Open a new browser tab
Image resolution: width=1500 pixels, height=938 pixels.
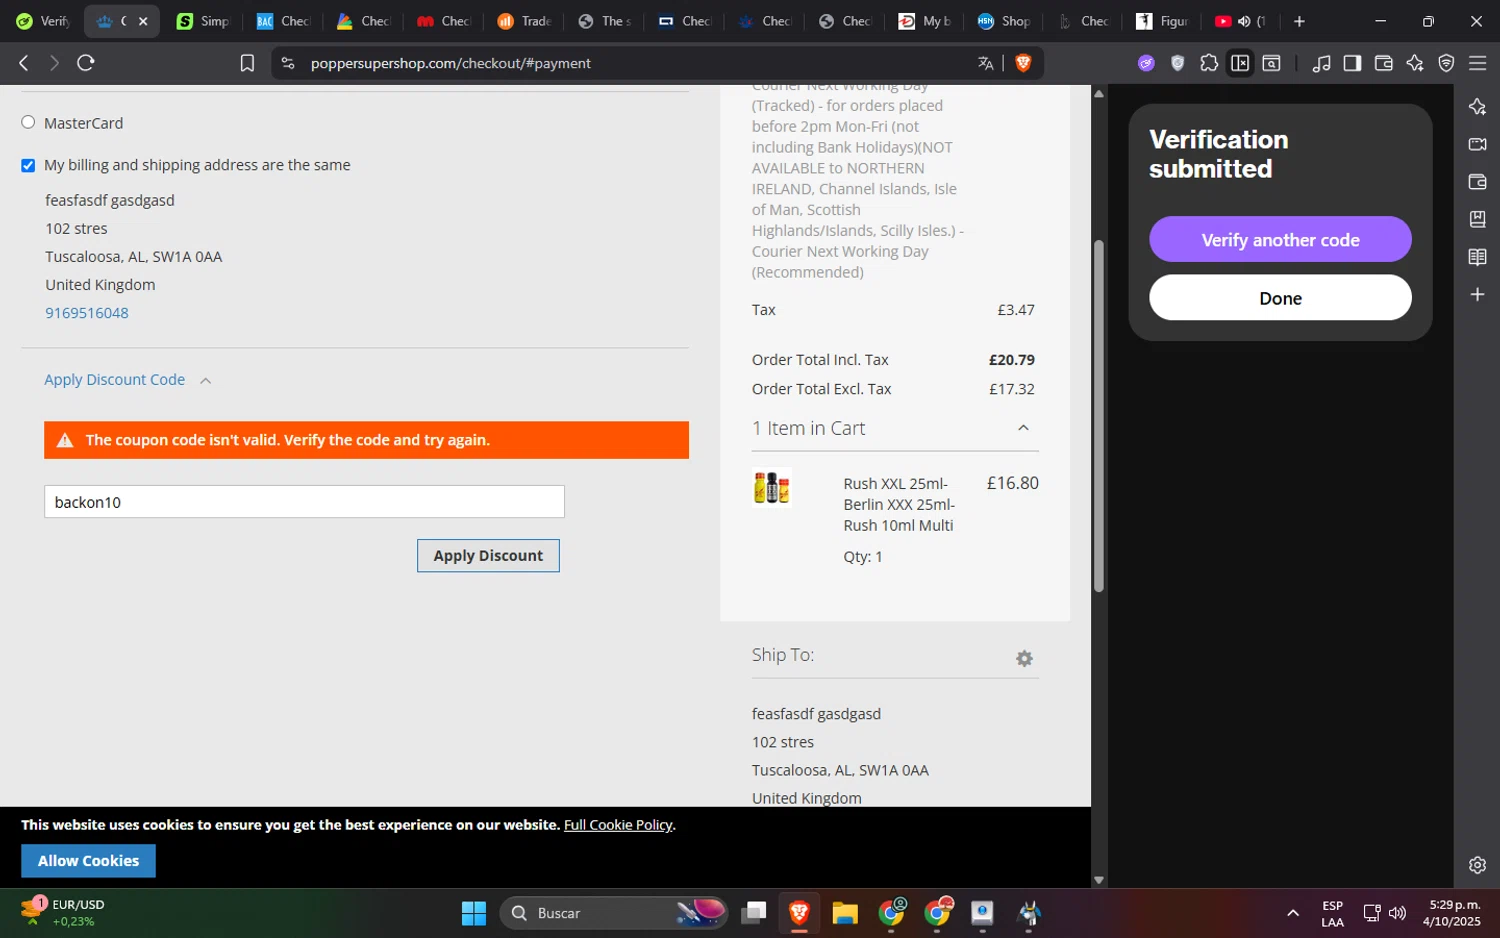1299,21
